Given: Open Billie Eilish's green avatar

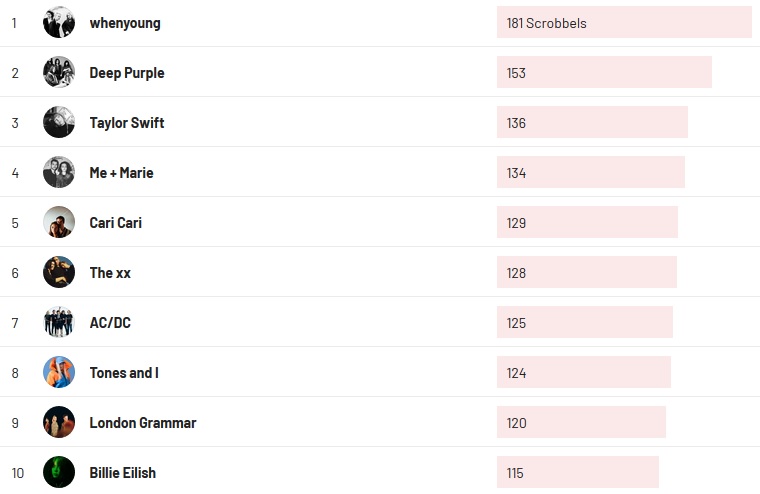Looking at the screenshot, I should coord(59,472).
